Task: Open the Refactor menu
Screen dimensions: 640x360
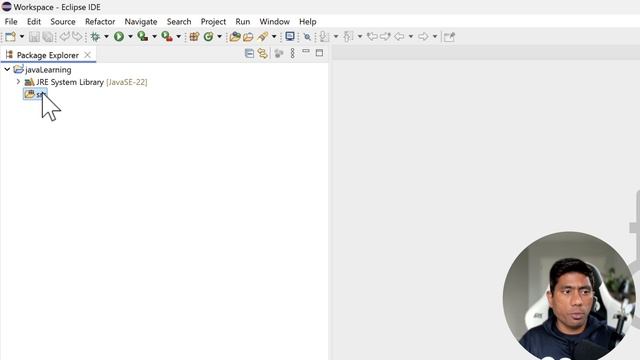Action: pyautogui.click(x=100, y=22)
